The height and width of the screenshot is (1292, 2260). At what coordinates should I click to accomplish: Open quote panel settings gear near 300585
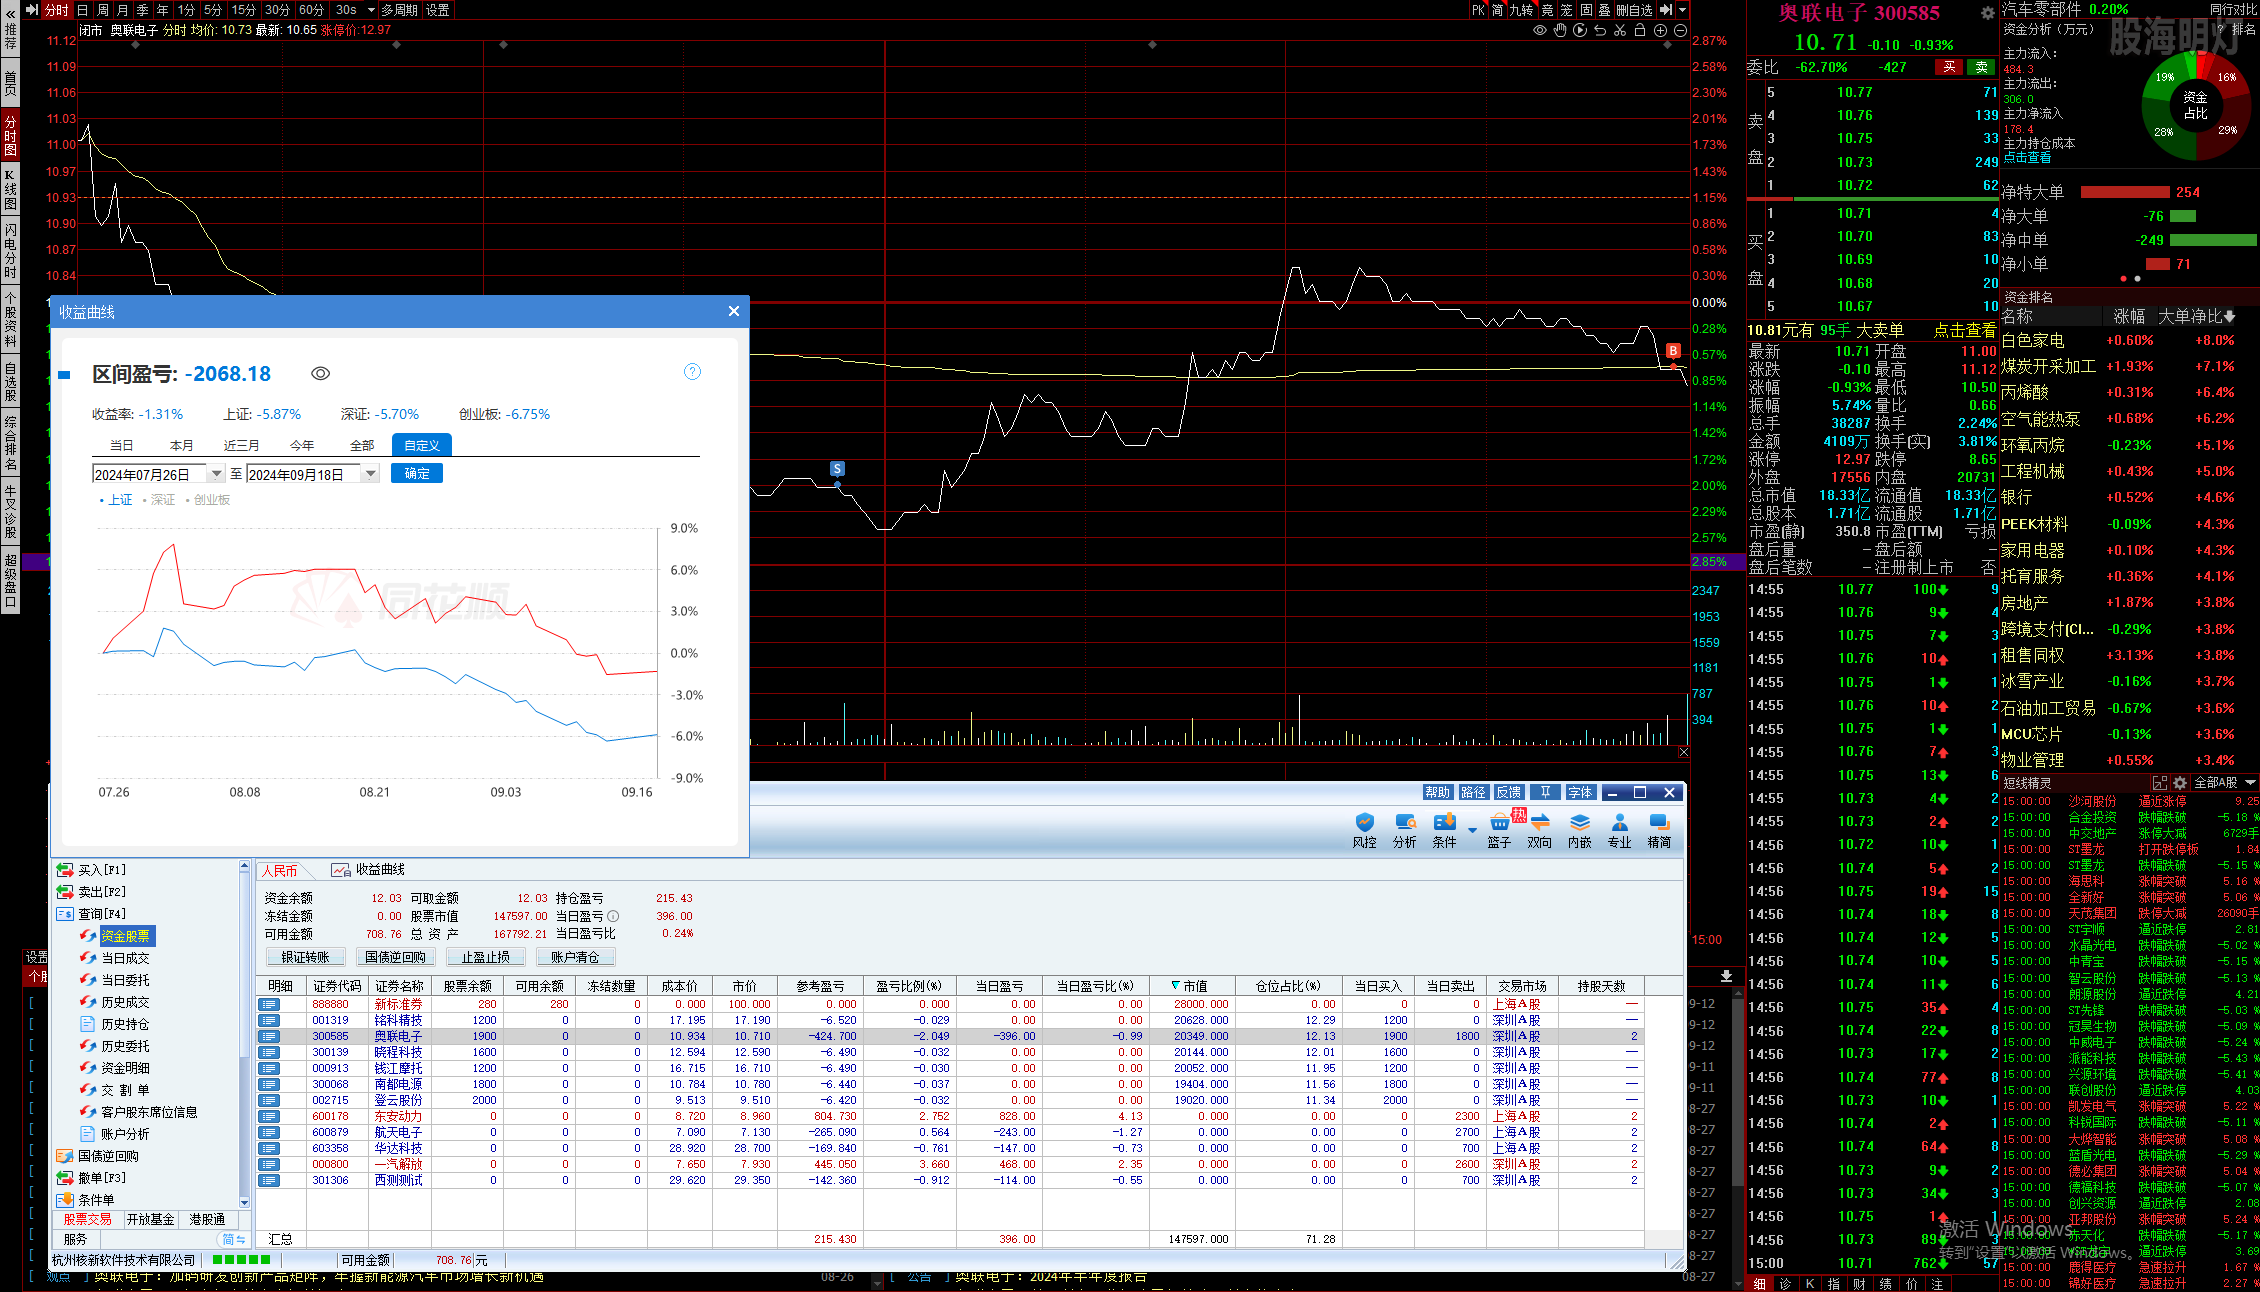coord(1987,13)
